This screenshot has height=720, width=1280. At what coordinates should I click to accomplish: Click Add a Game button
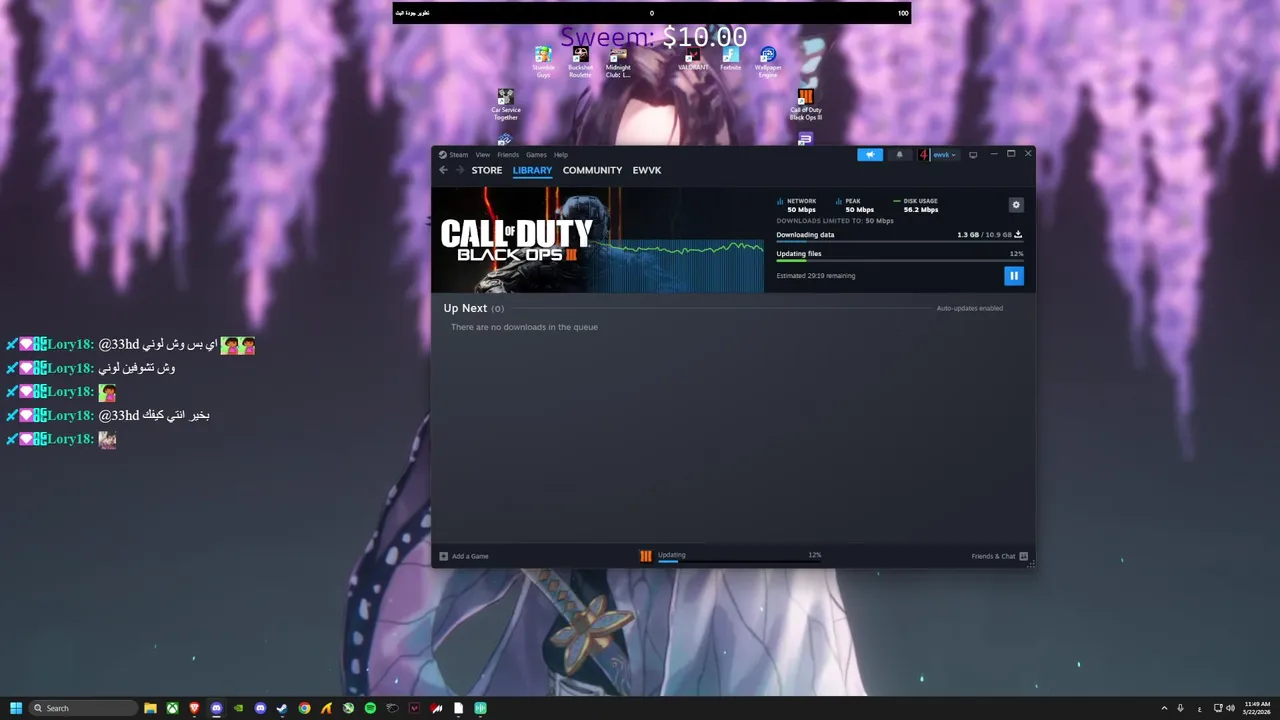pyautogui.click(x=464, y=556)
